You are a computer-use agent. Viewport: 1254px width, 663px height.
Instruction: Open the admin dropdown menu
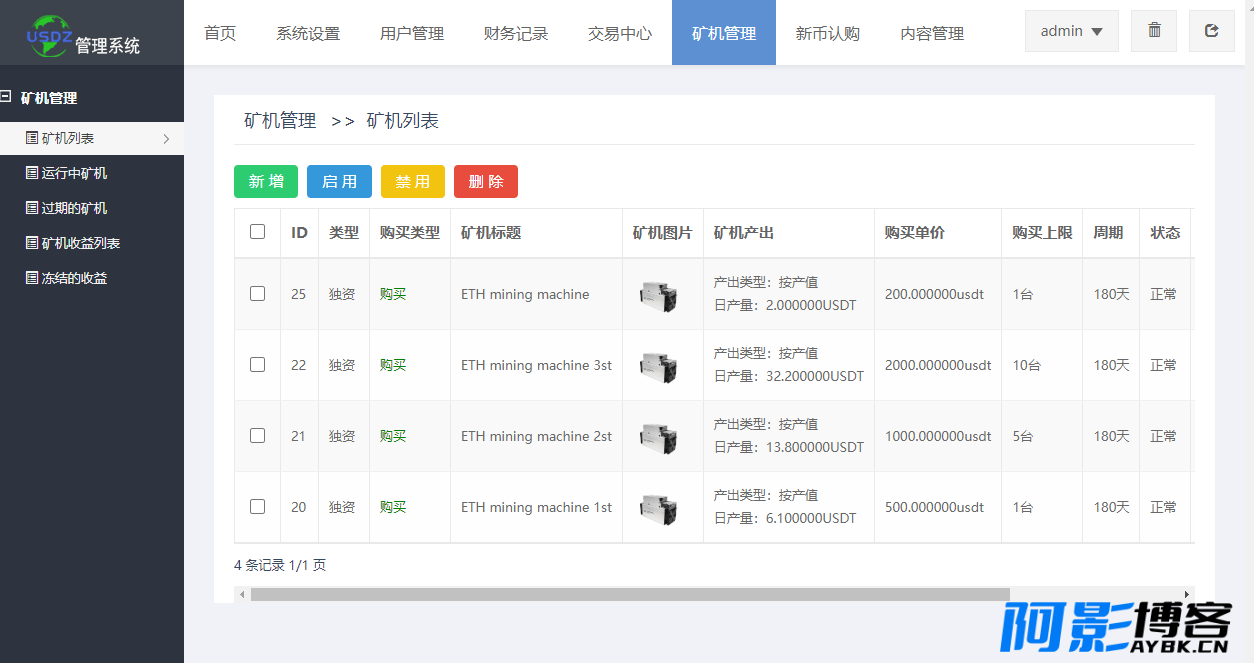(x=1072, y=31)
